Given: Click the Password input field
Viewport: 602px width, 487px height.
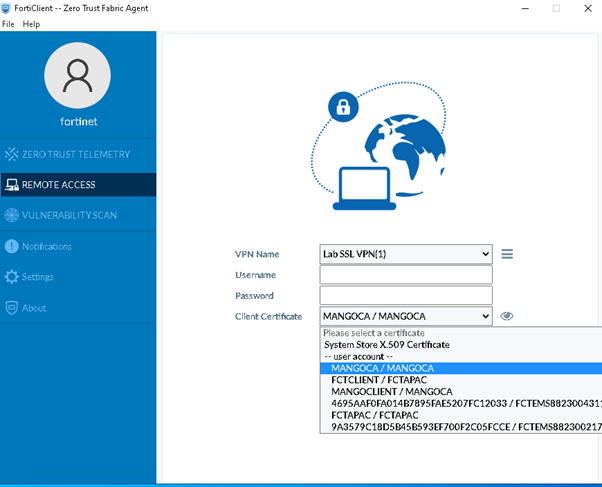Looking at the screenshot, I should click(405, 296).
